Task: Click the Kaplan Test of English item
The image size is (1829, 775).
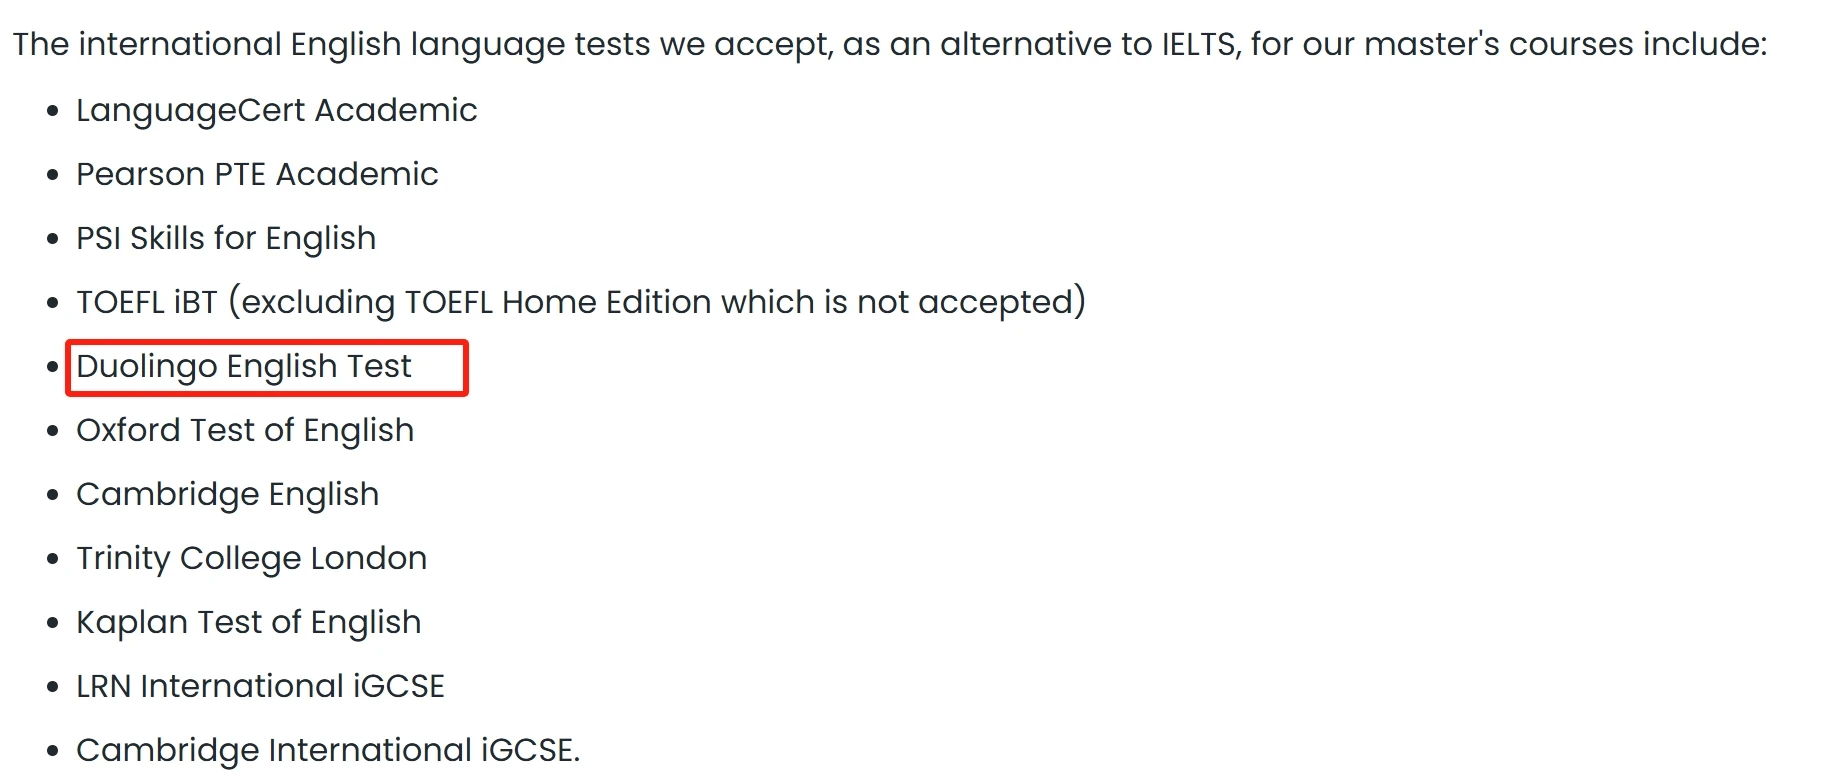Action: [249, 623]
